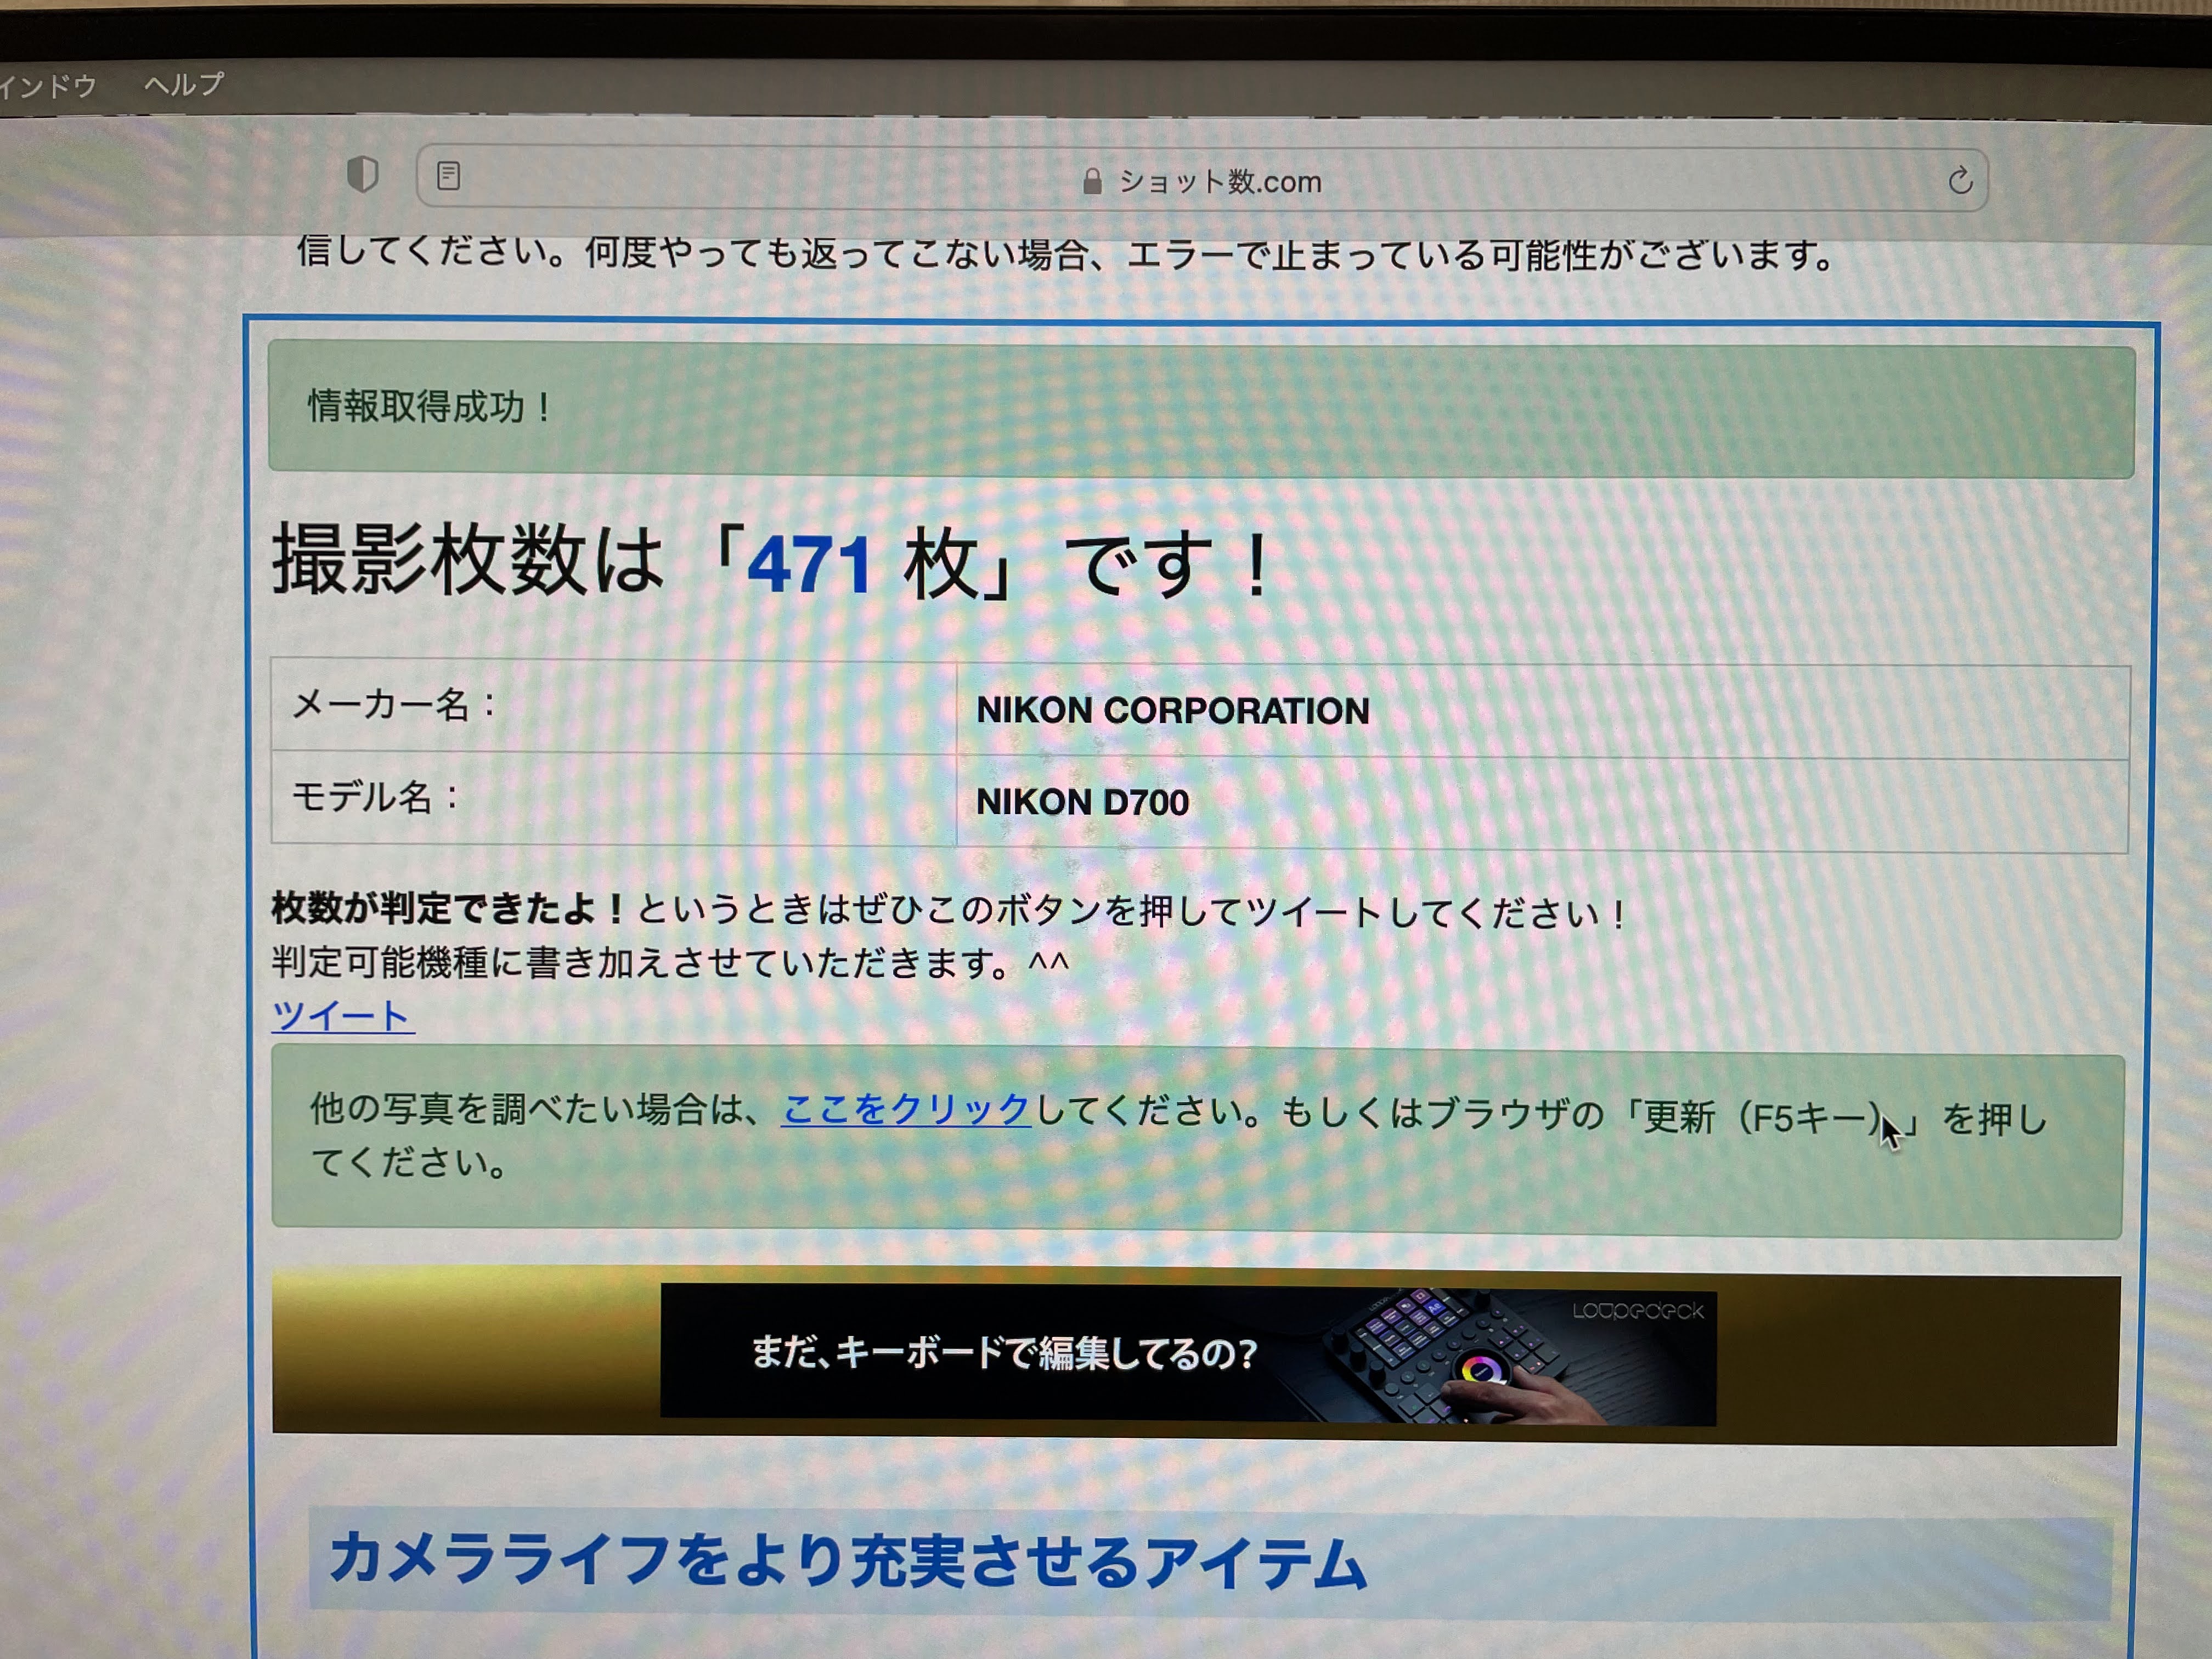Click the privacy shield icon in Safari toolbar
The height and width of the screenshot is (1659, 2212).
(x=362, y=175)
